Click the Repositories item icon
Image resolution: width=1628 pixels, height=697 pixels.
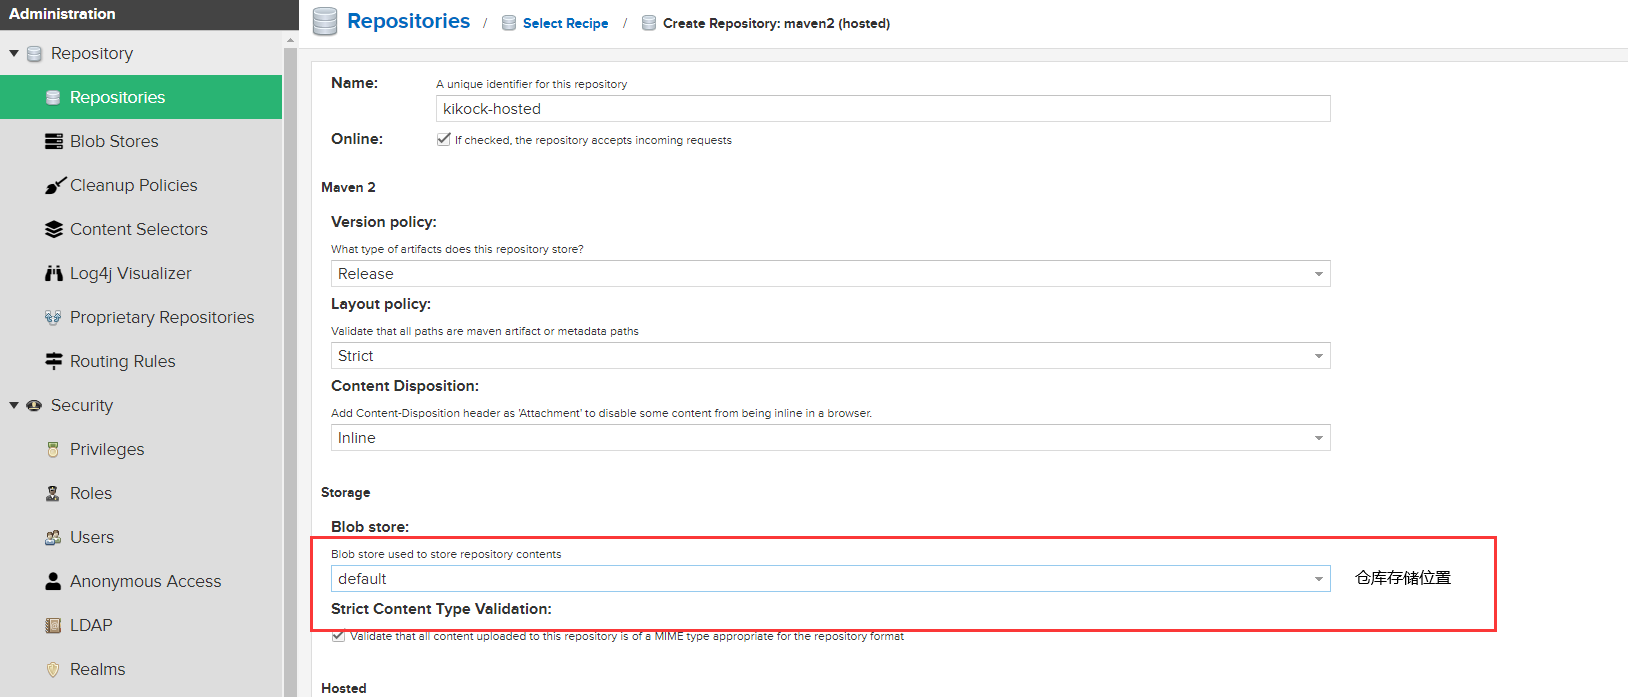pyautogui.click(x=53, y=97)
